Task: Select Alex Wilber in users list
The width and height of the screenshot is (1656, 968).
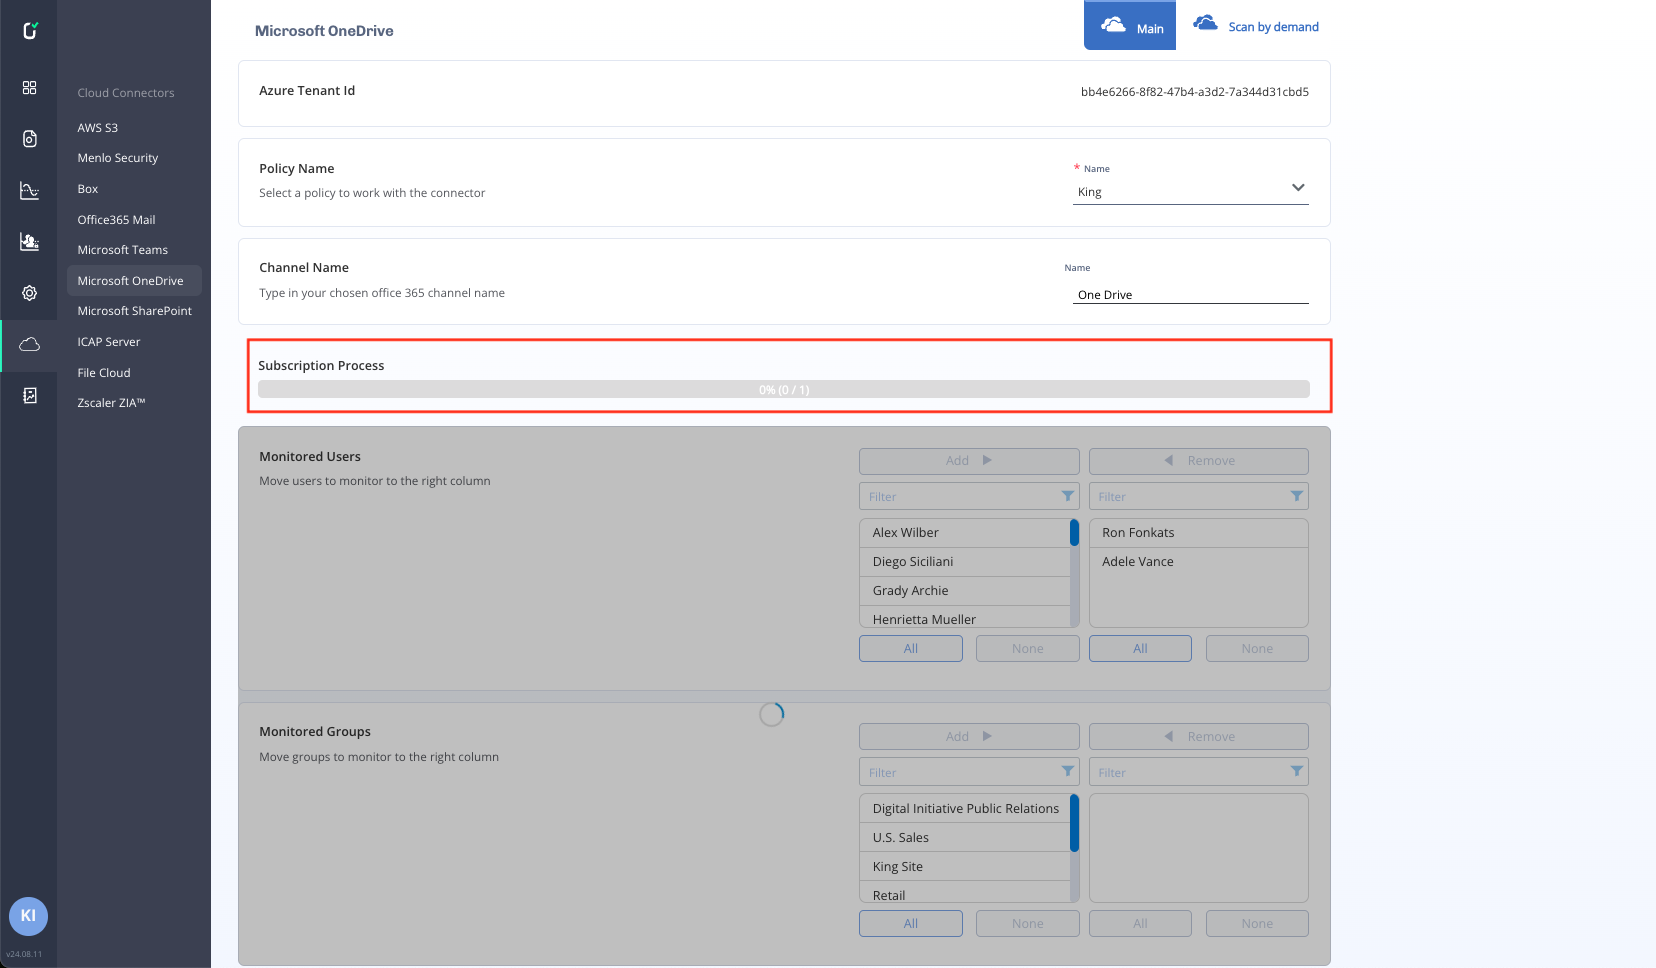Action: tap(965, 533)
